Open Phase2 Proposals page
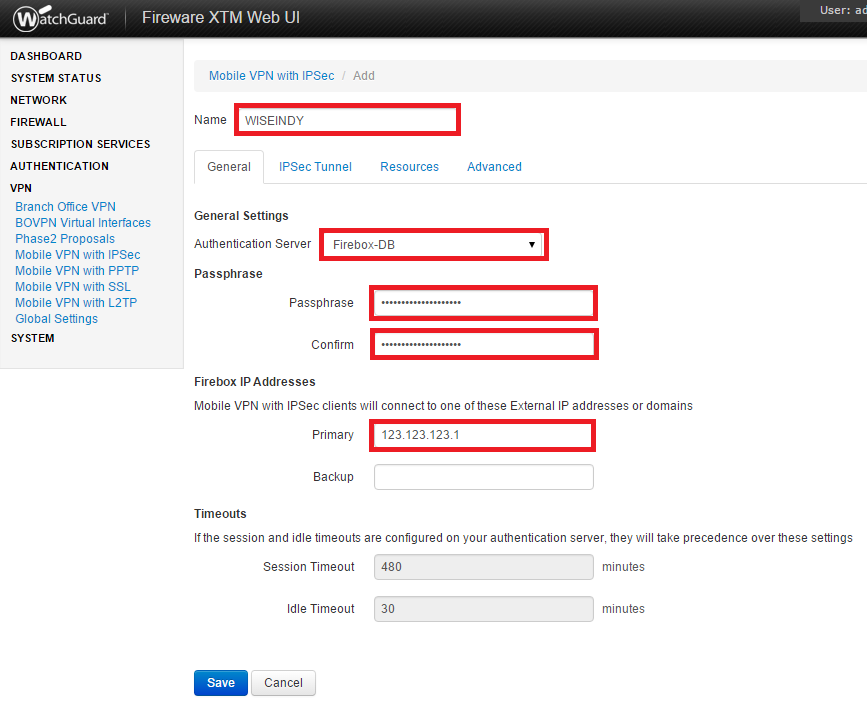 [65, 239]
